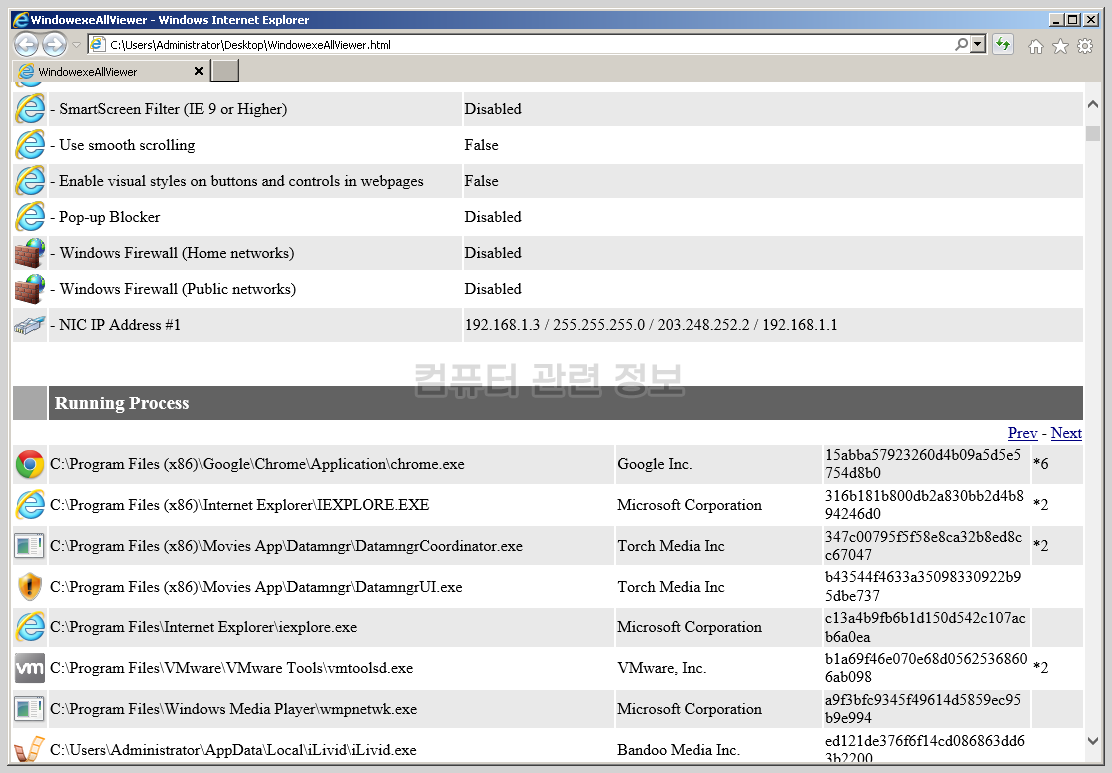
Task: Click the IE icon beside SmartScreen Filter
Action: [30, 109]
